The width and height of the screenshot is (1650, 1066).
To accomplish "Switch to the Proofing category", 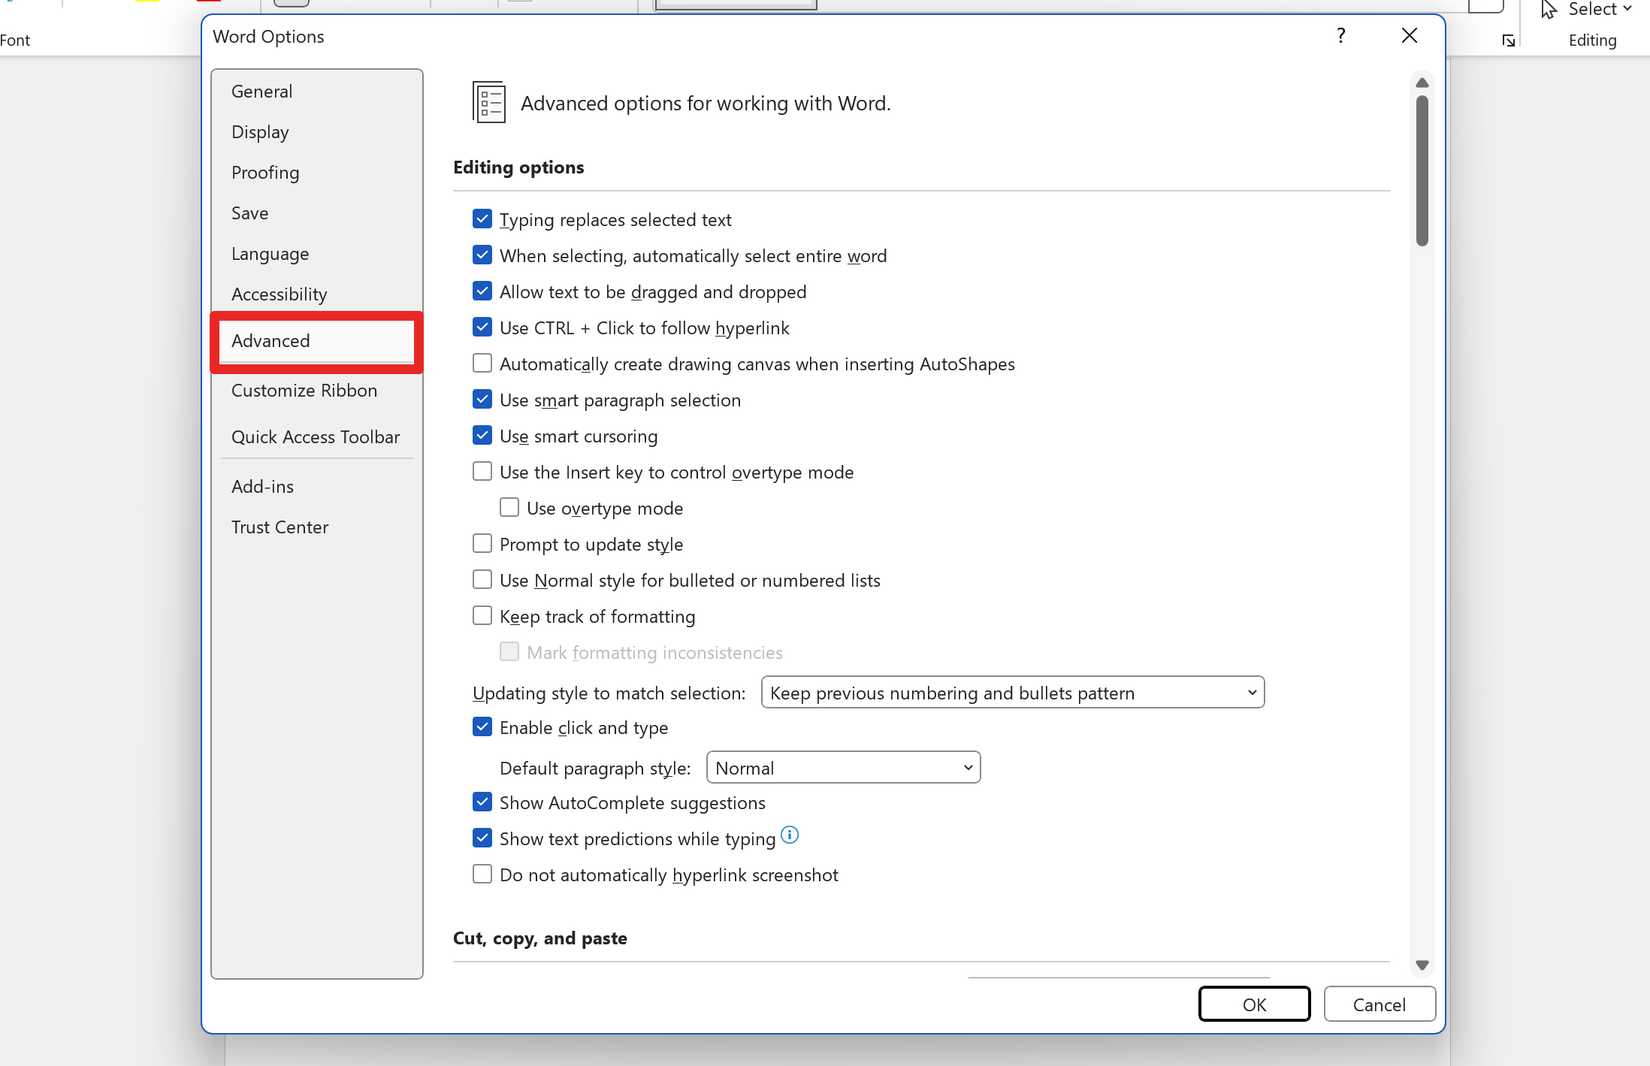I will click(265, 172).
